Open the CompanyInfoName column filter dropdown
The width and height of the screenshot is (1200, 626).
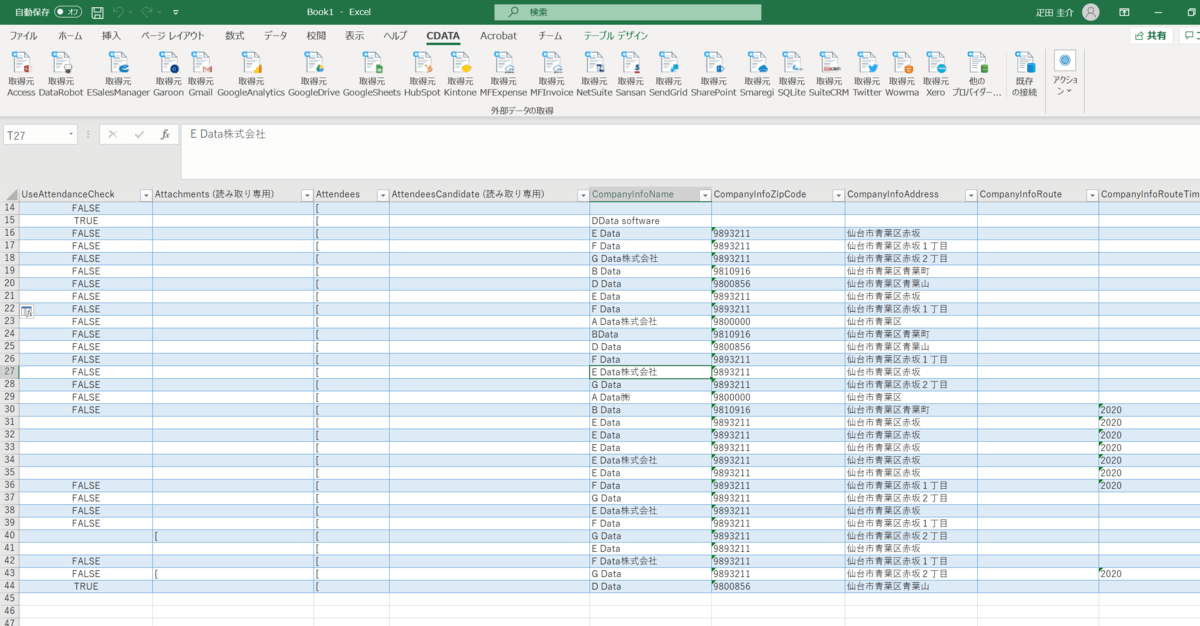pos(704,195)
